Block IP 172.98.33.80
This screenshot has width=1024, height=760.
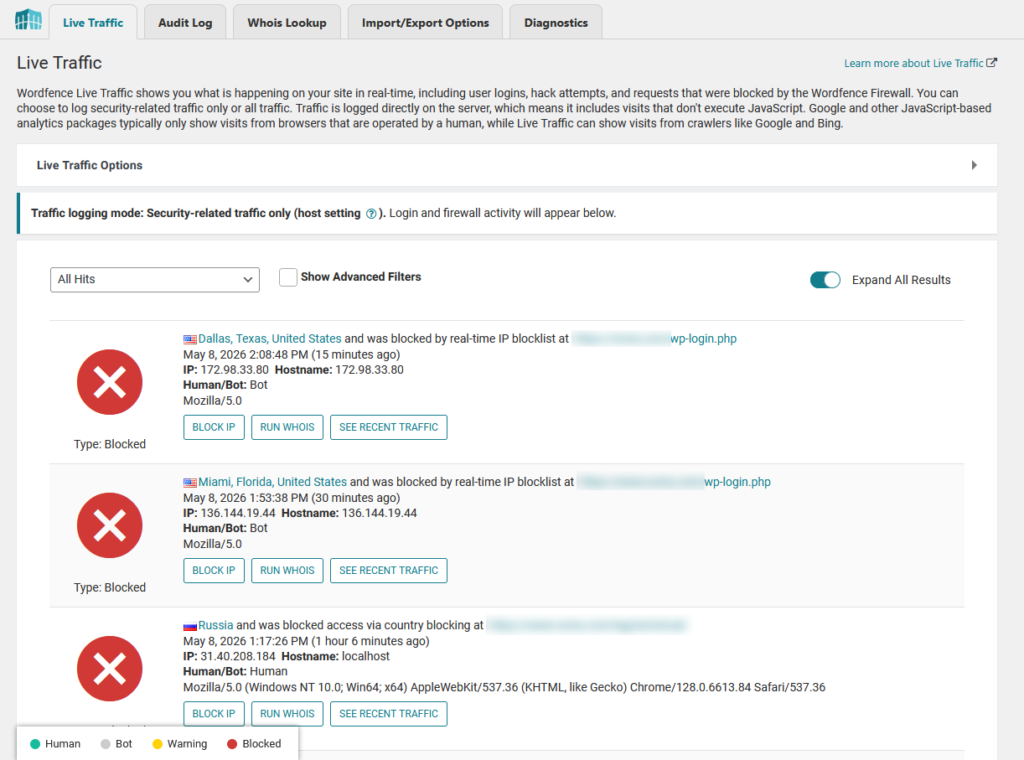pyautogui.click(x=214, y=427)
